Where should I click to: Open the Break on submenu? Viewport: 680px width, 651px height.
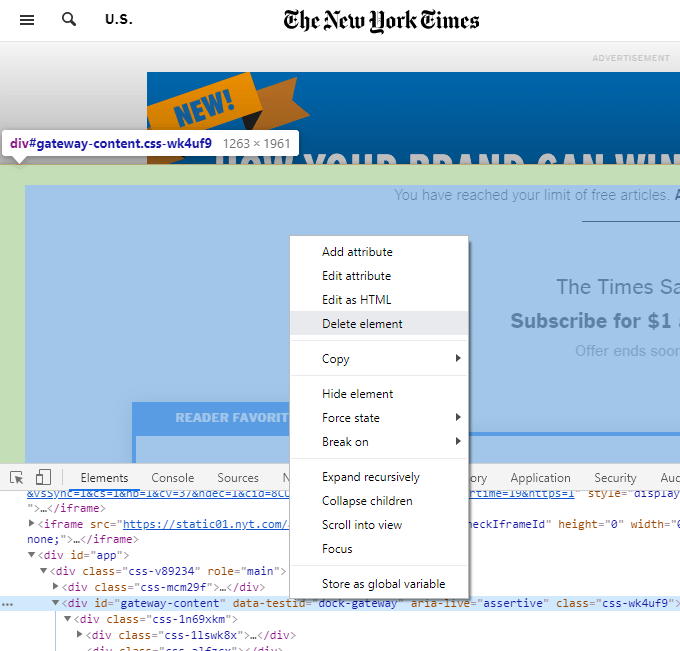tap(378, 442)
